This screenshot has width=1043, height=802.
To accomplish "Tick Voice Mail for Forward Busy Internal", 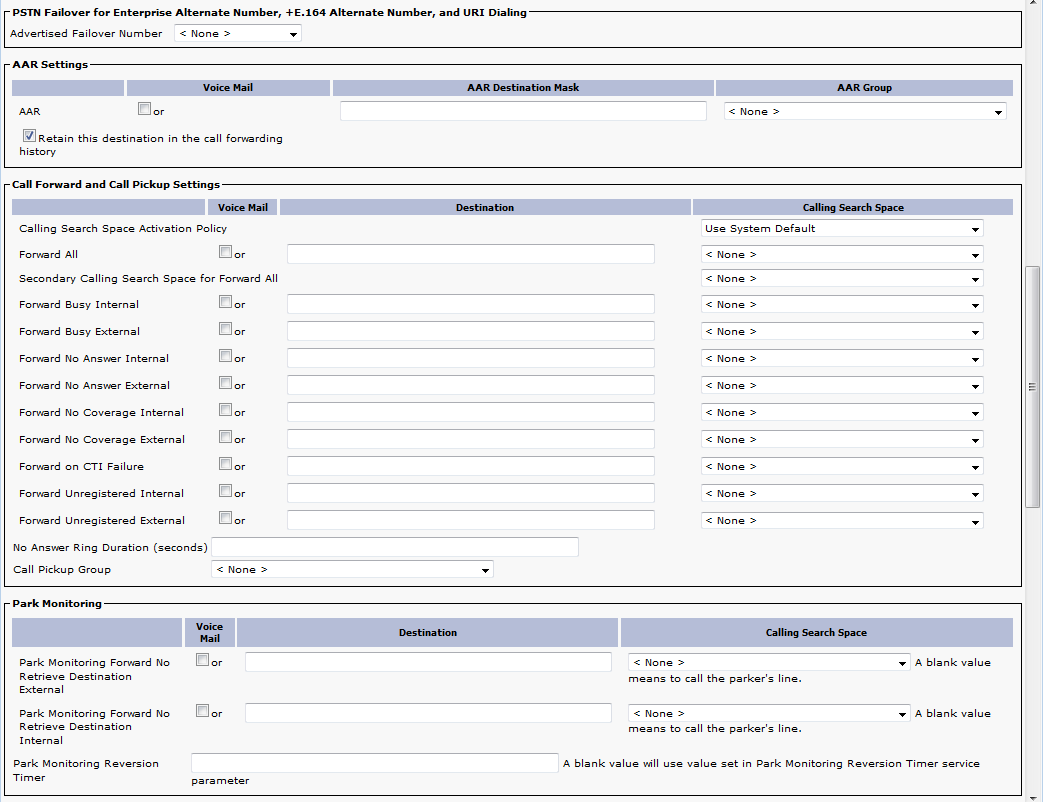I will tap(226, 303).
